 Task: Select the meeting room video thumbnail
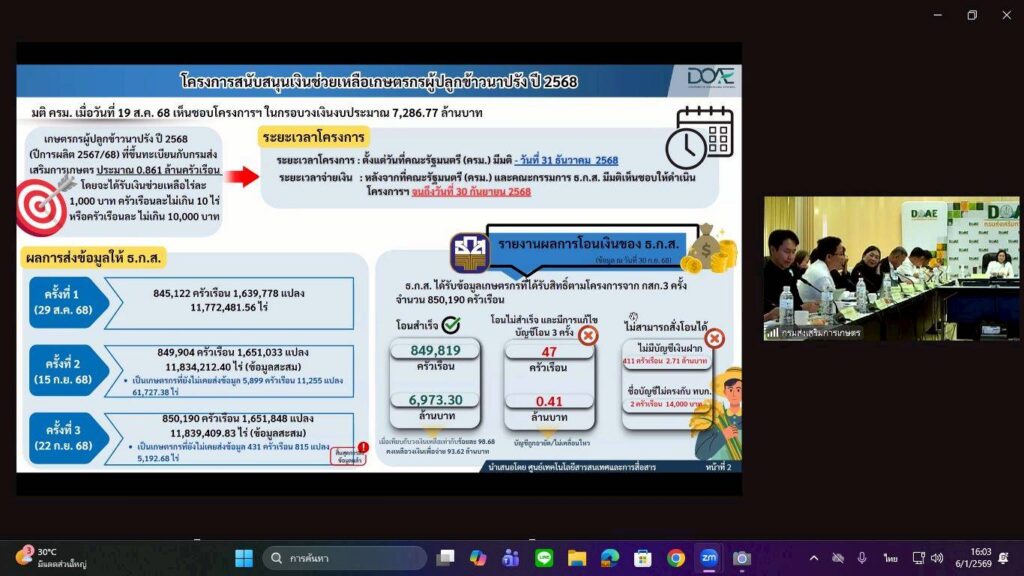[x=891, y=268]
